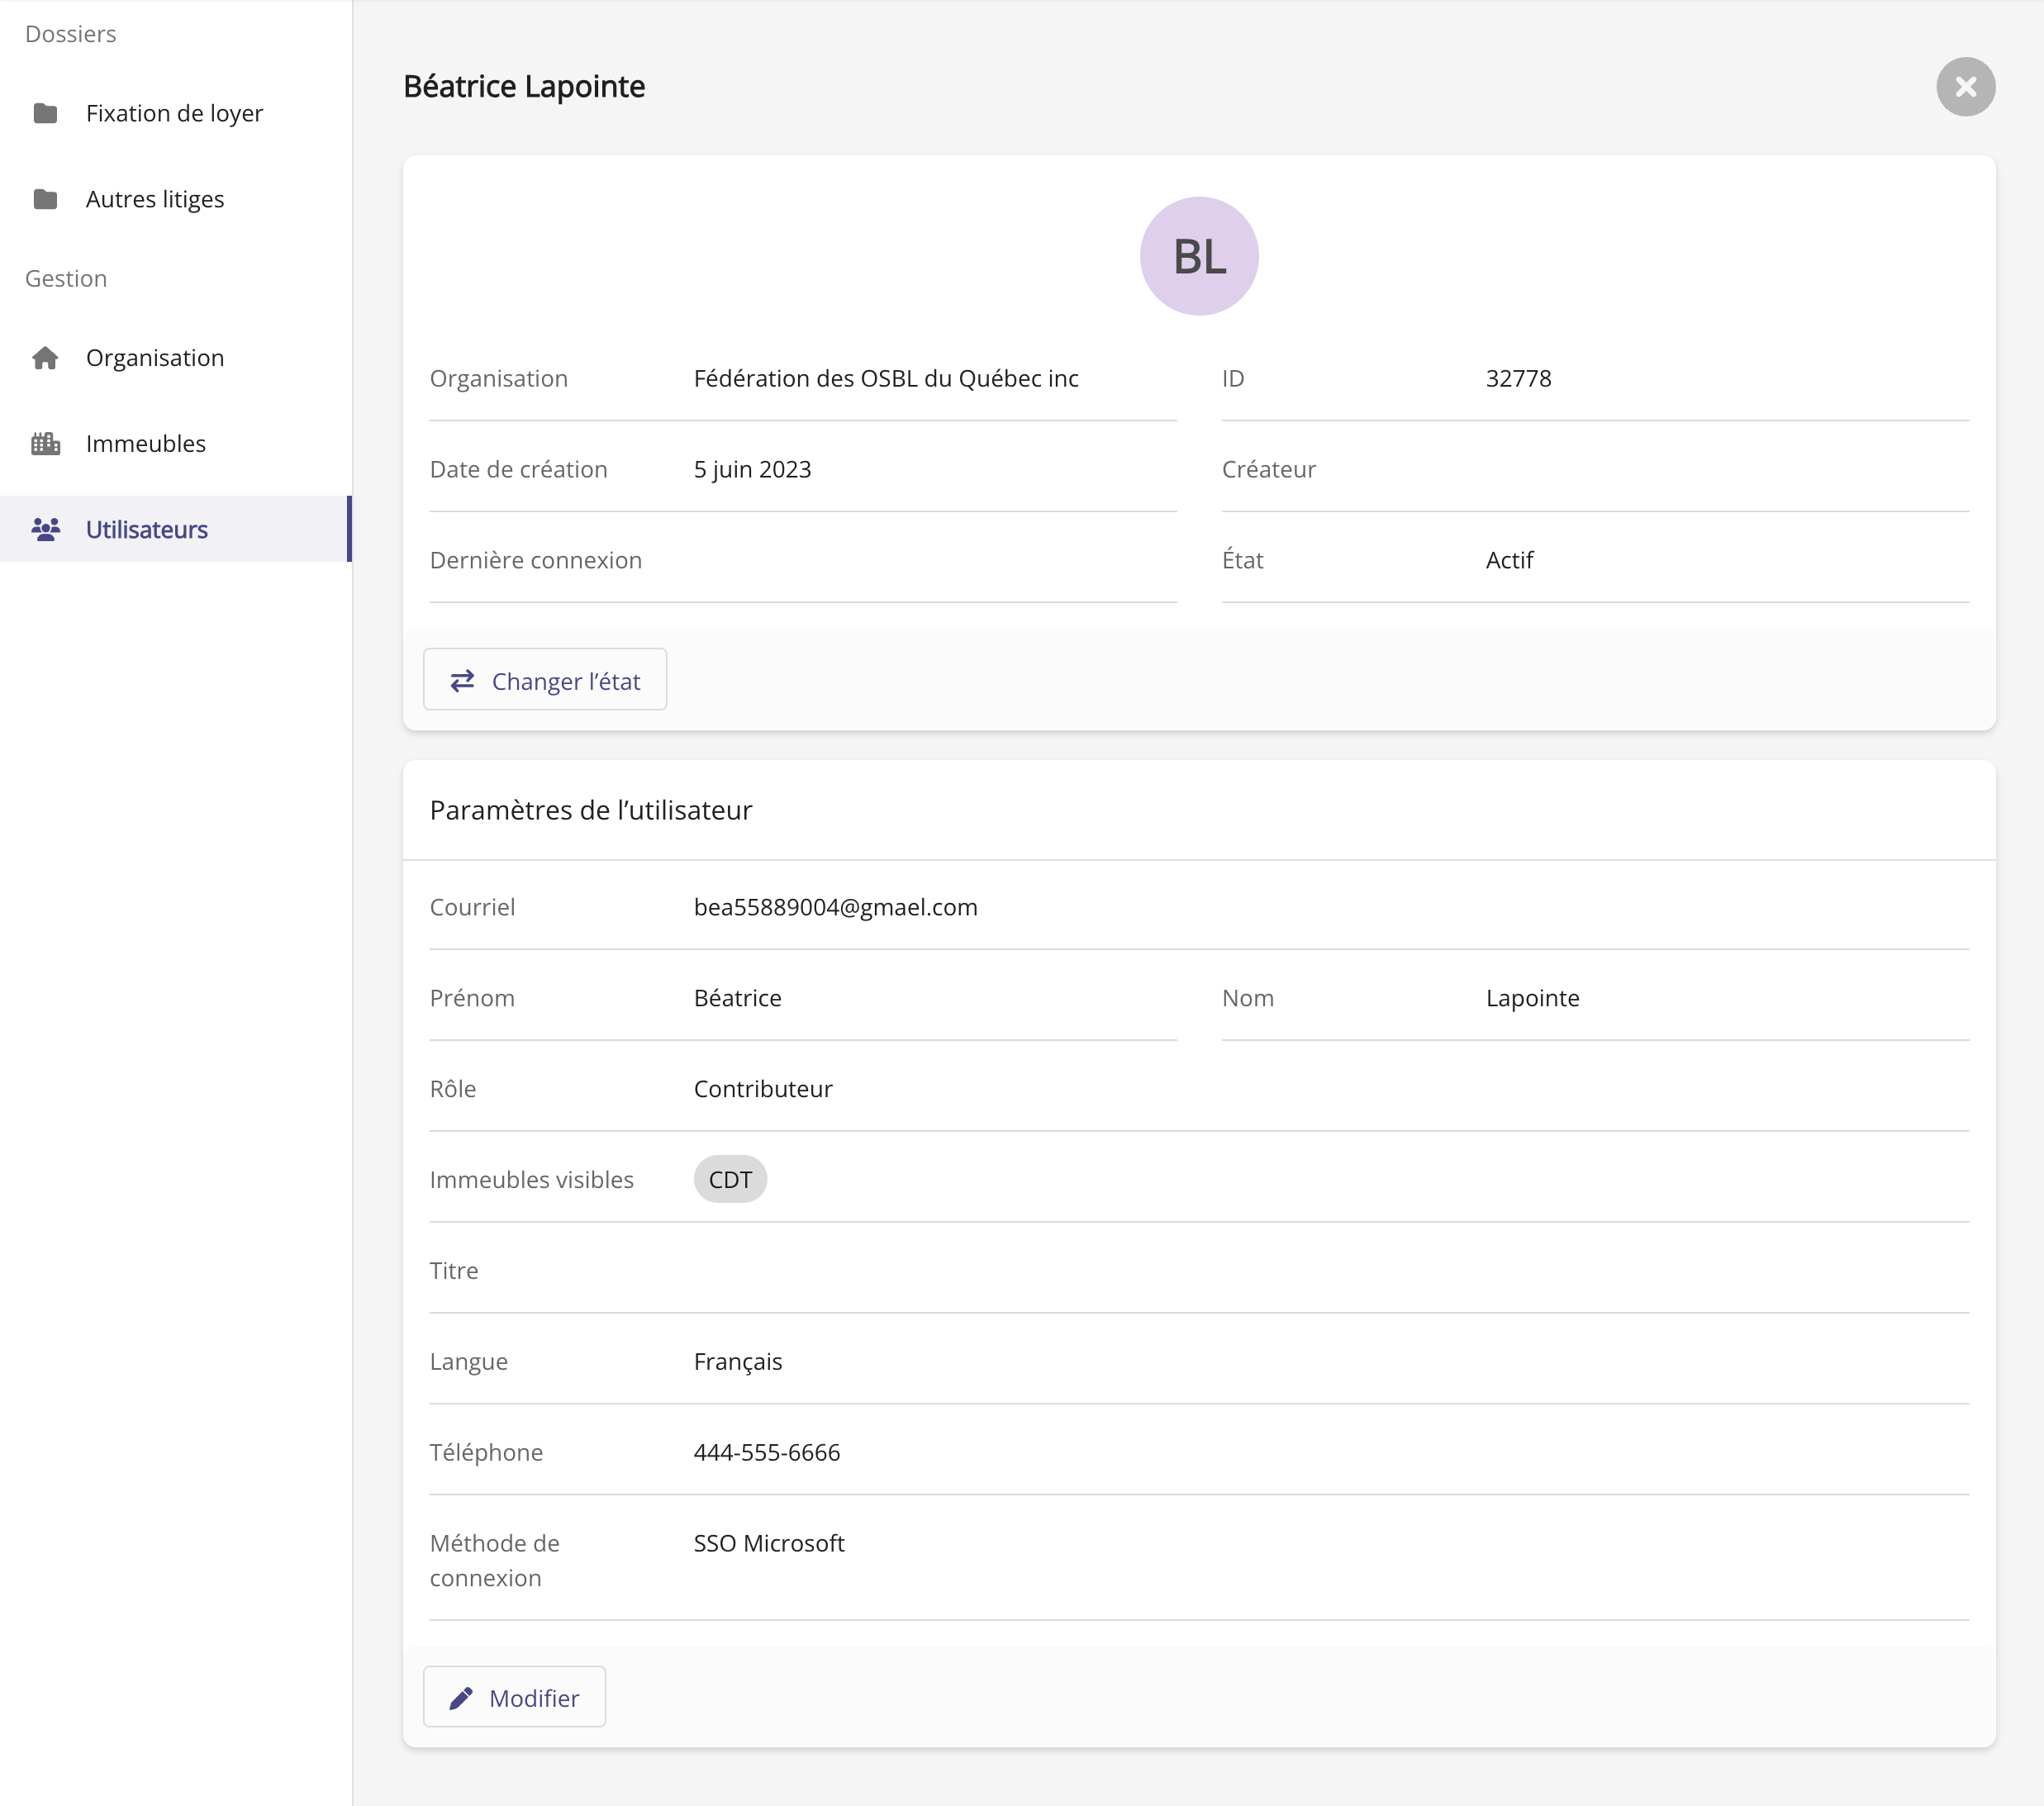Click the pencil icon in Modifier button
Viewport: 2044px width, 1806px height.
pos(461,1698)
